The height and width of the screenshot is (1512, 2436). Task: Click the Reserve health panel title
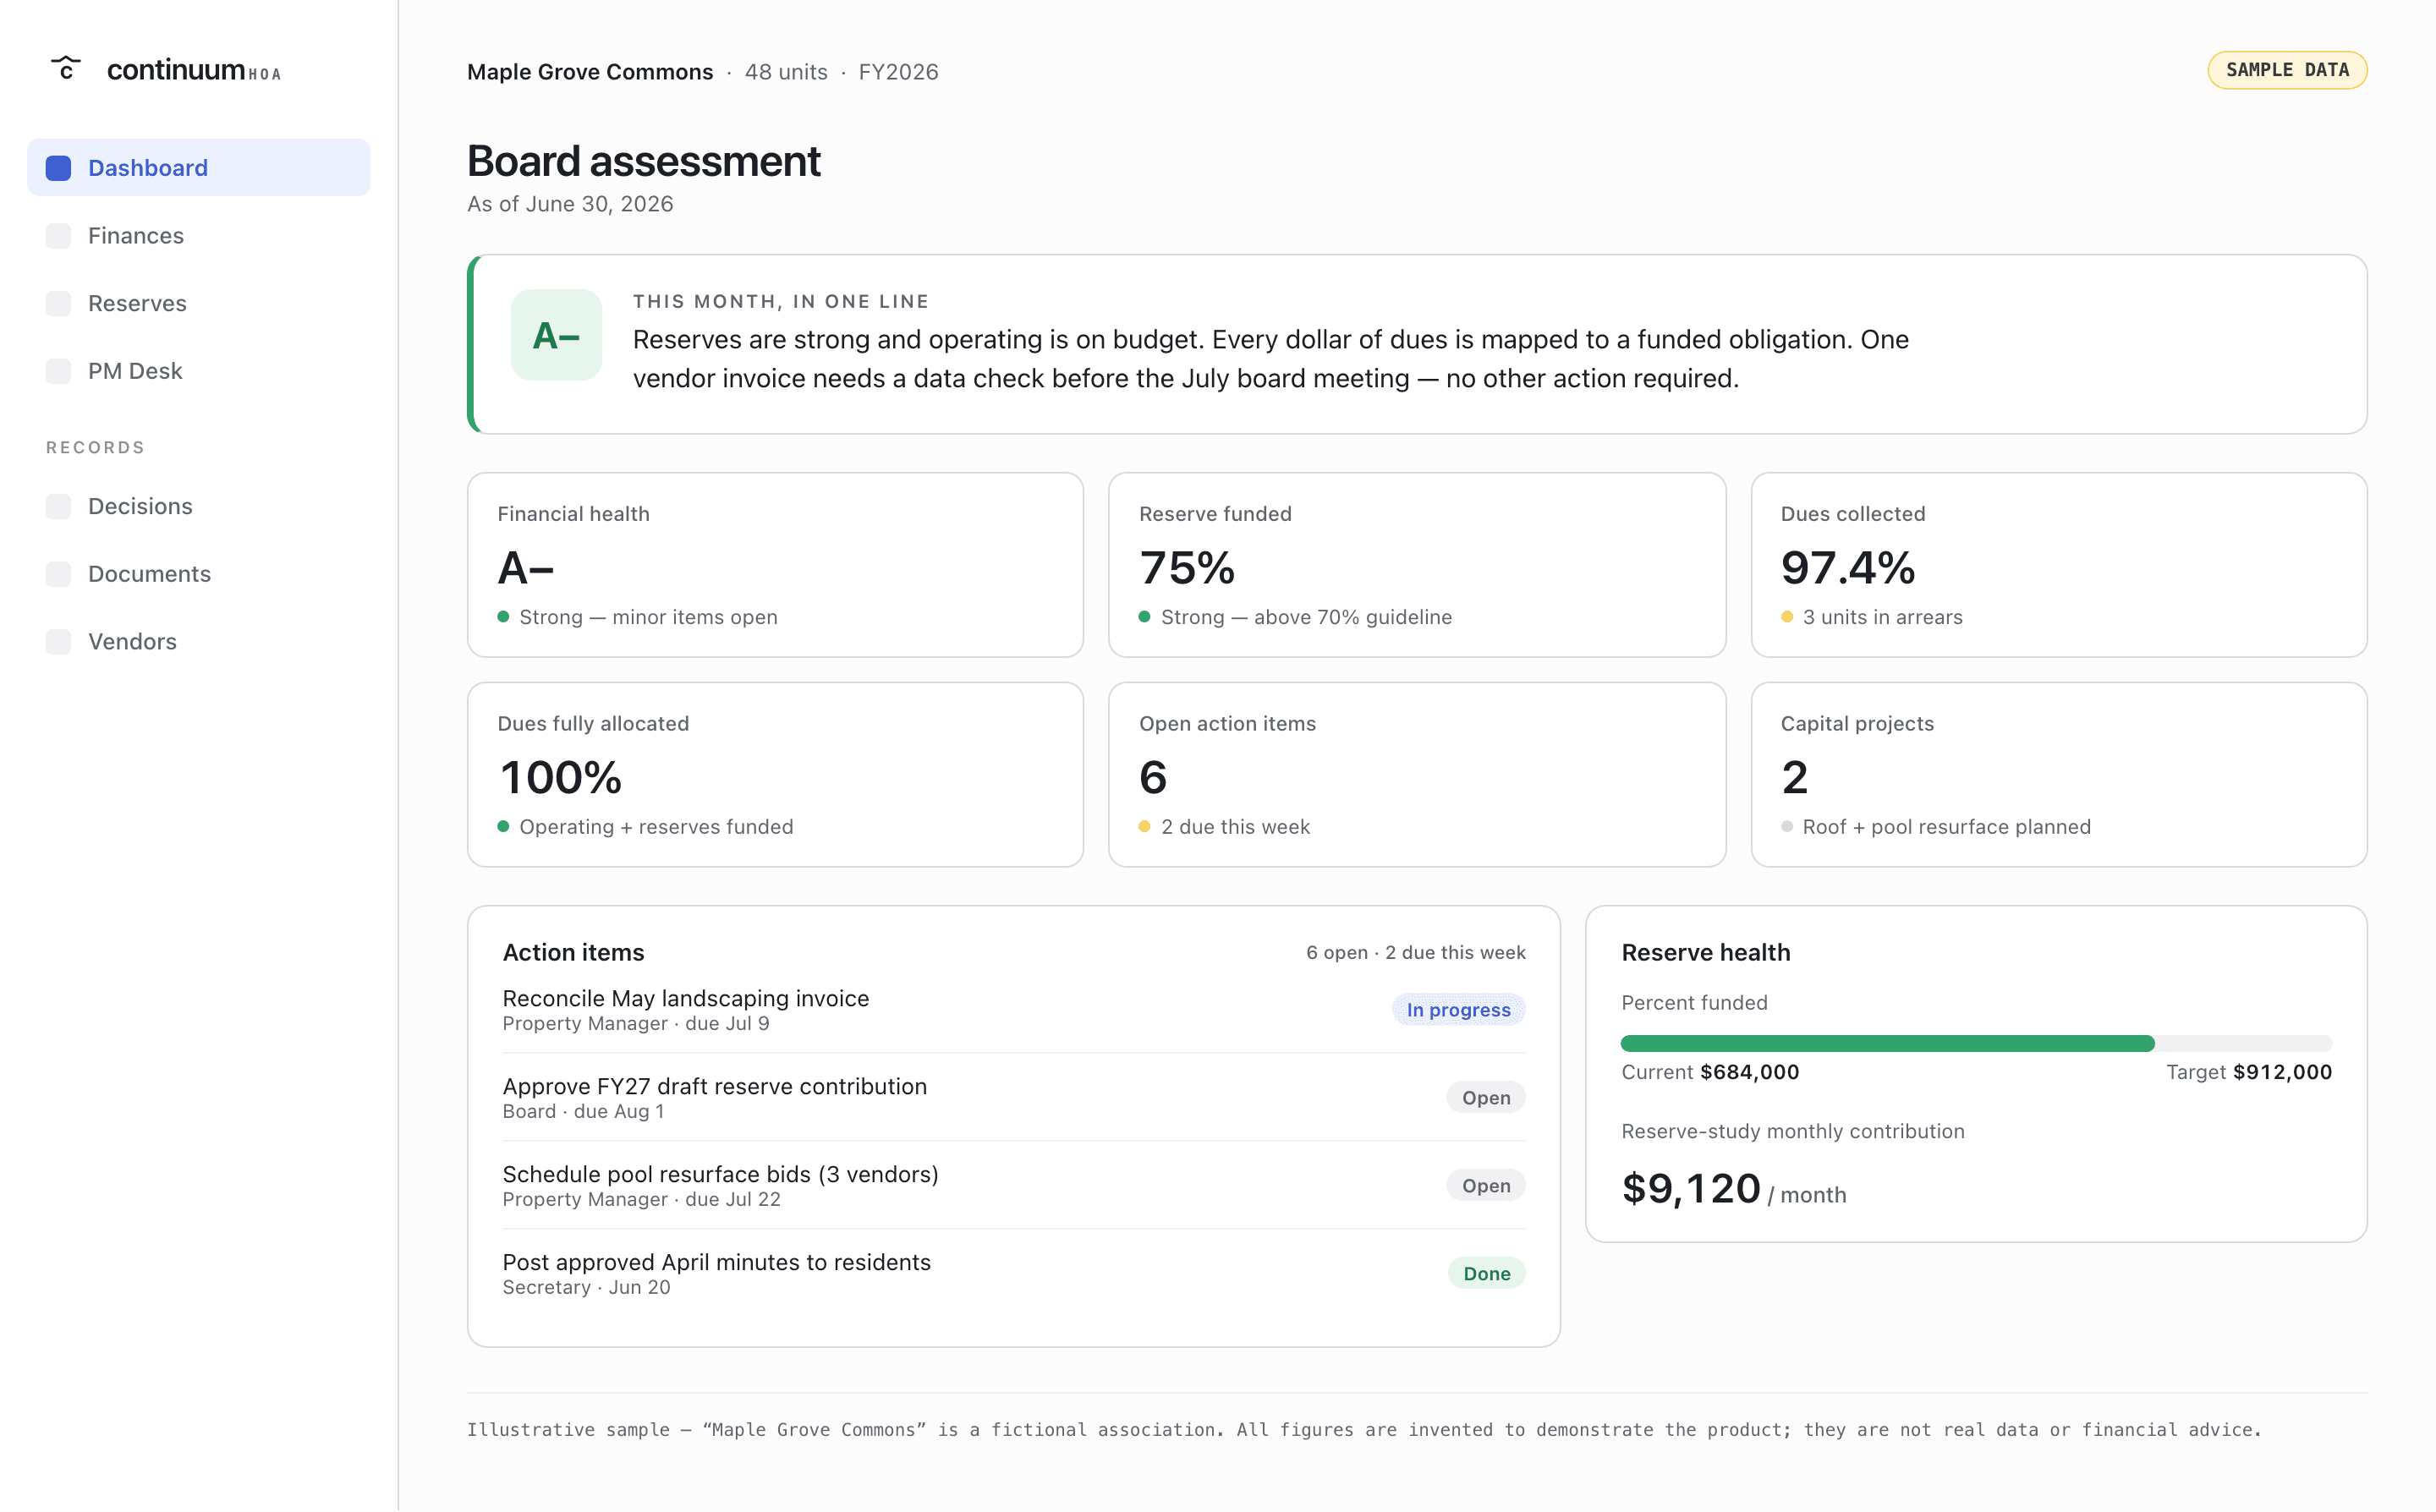[x=1705, y=953]
